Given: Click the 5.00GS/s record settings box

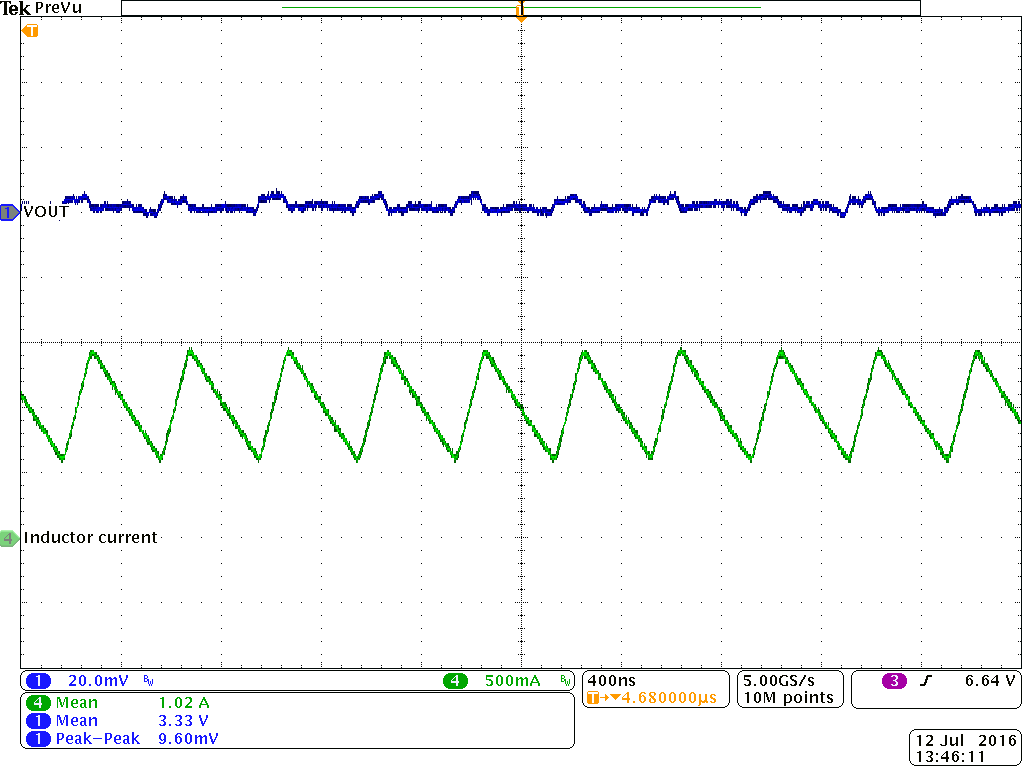Looking at the screenshot, I should pyautogui.click(x=789, y=688).
